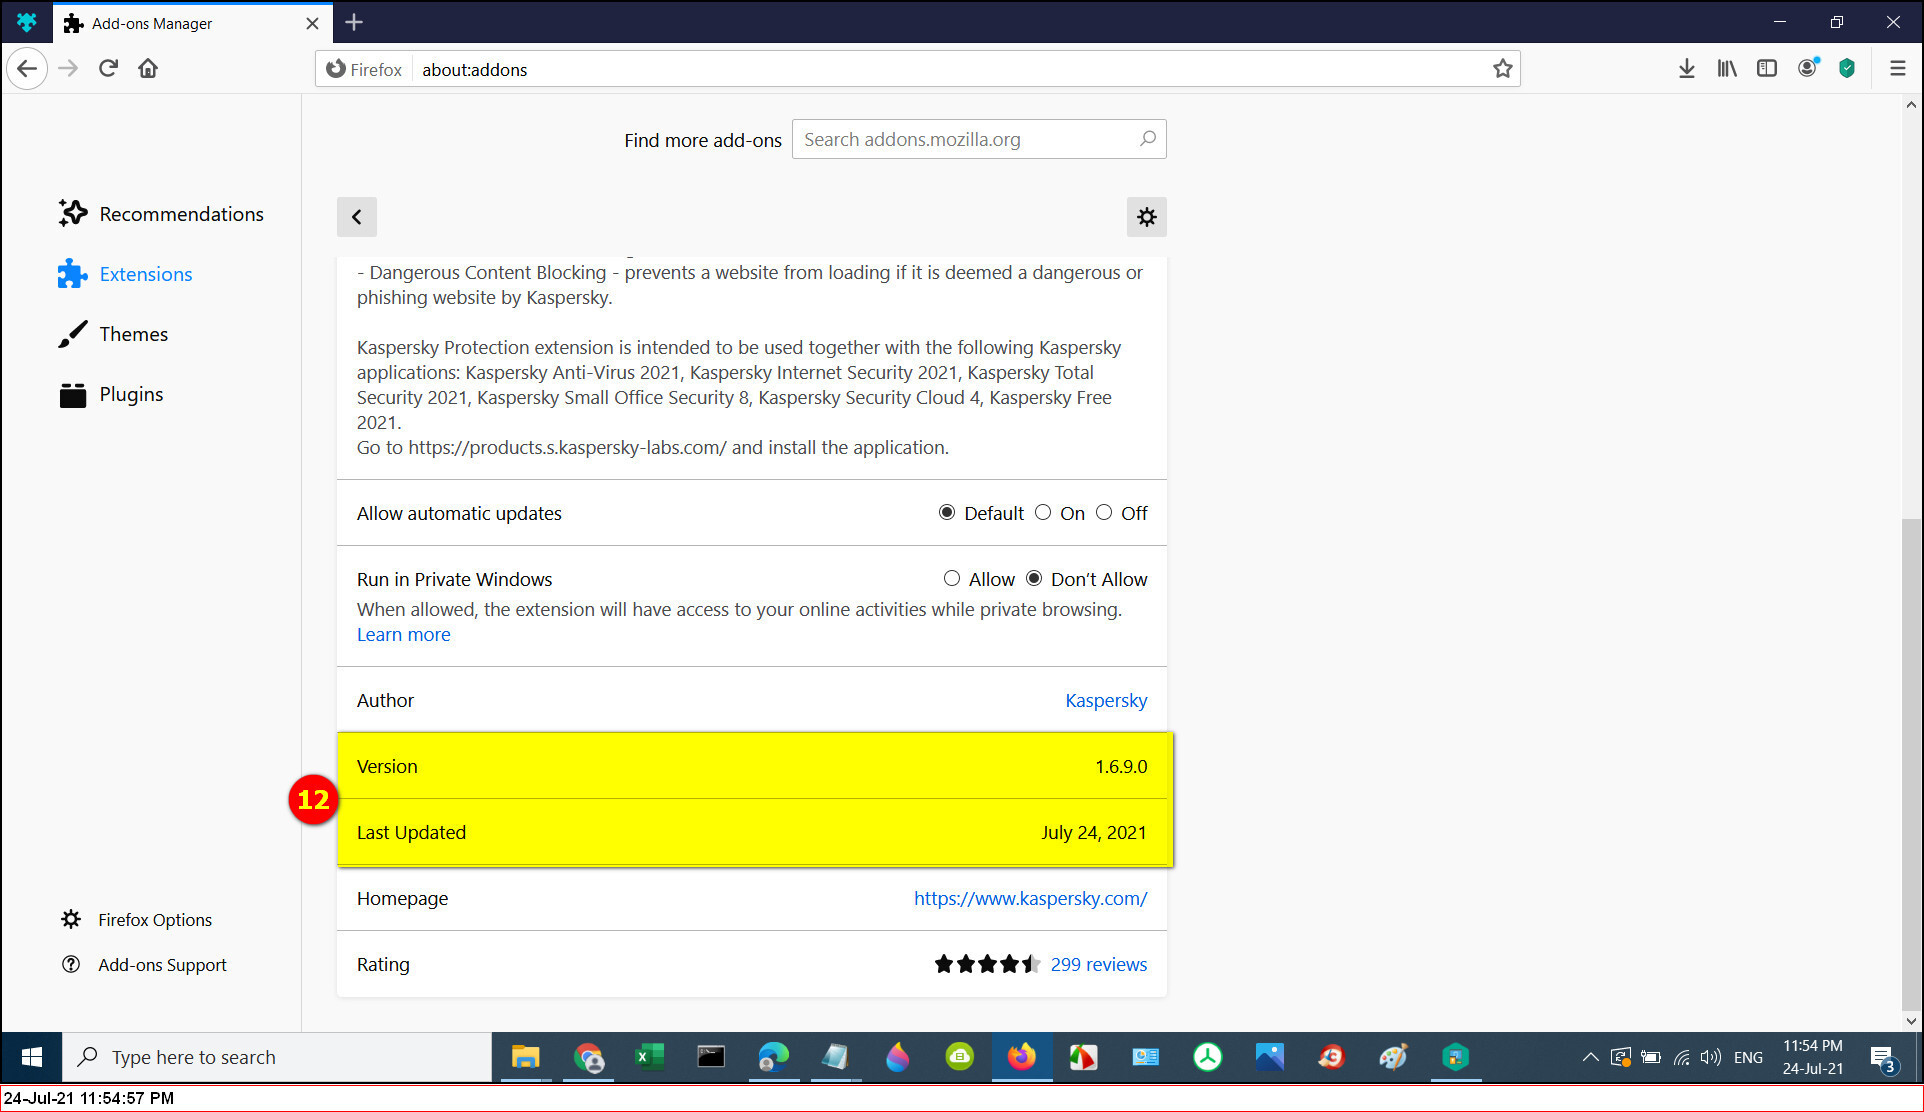1924x1112 pixels.
Task: Show hidden system tray icons
Action: 1590,1057
